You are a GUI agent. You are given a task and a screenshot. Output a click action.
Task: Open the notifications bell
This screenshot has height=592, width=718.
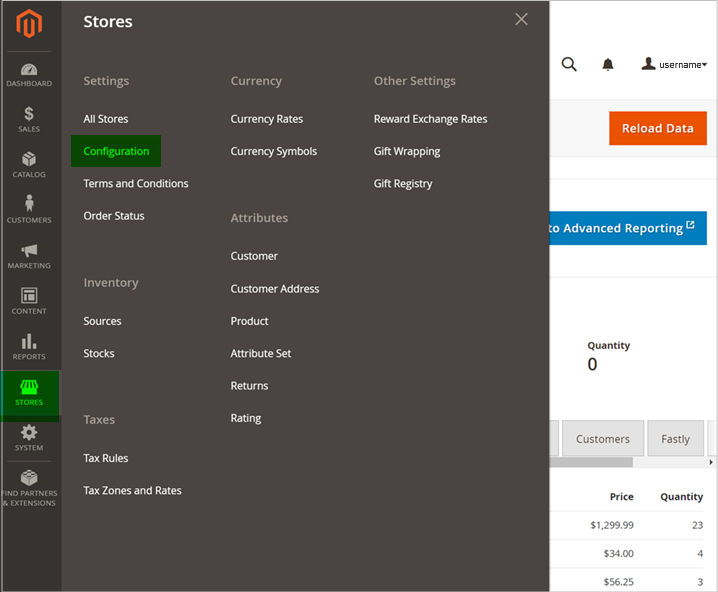608,65
